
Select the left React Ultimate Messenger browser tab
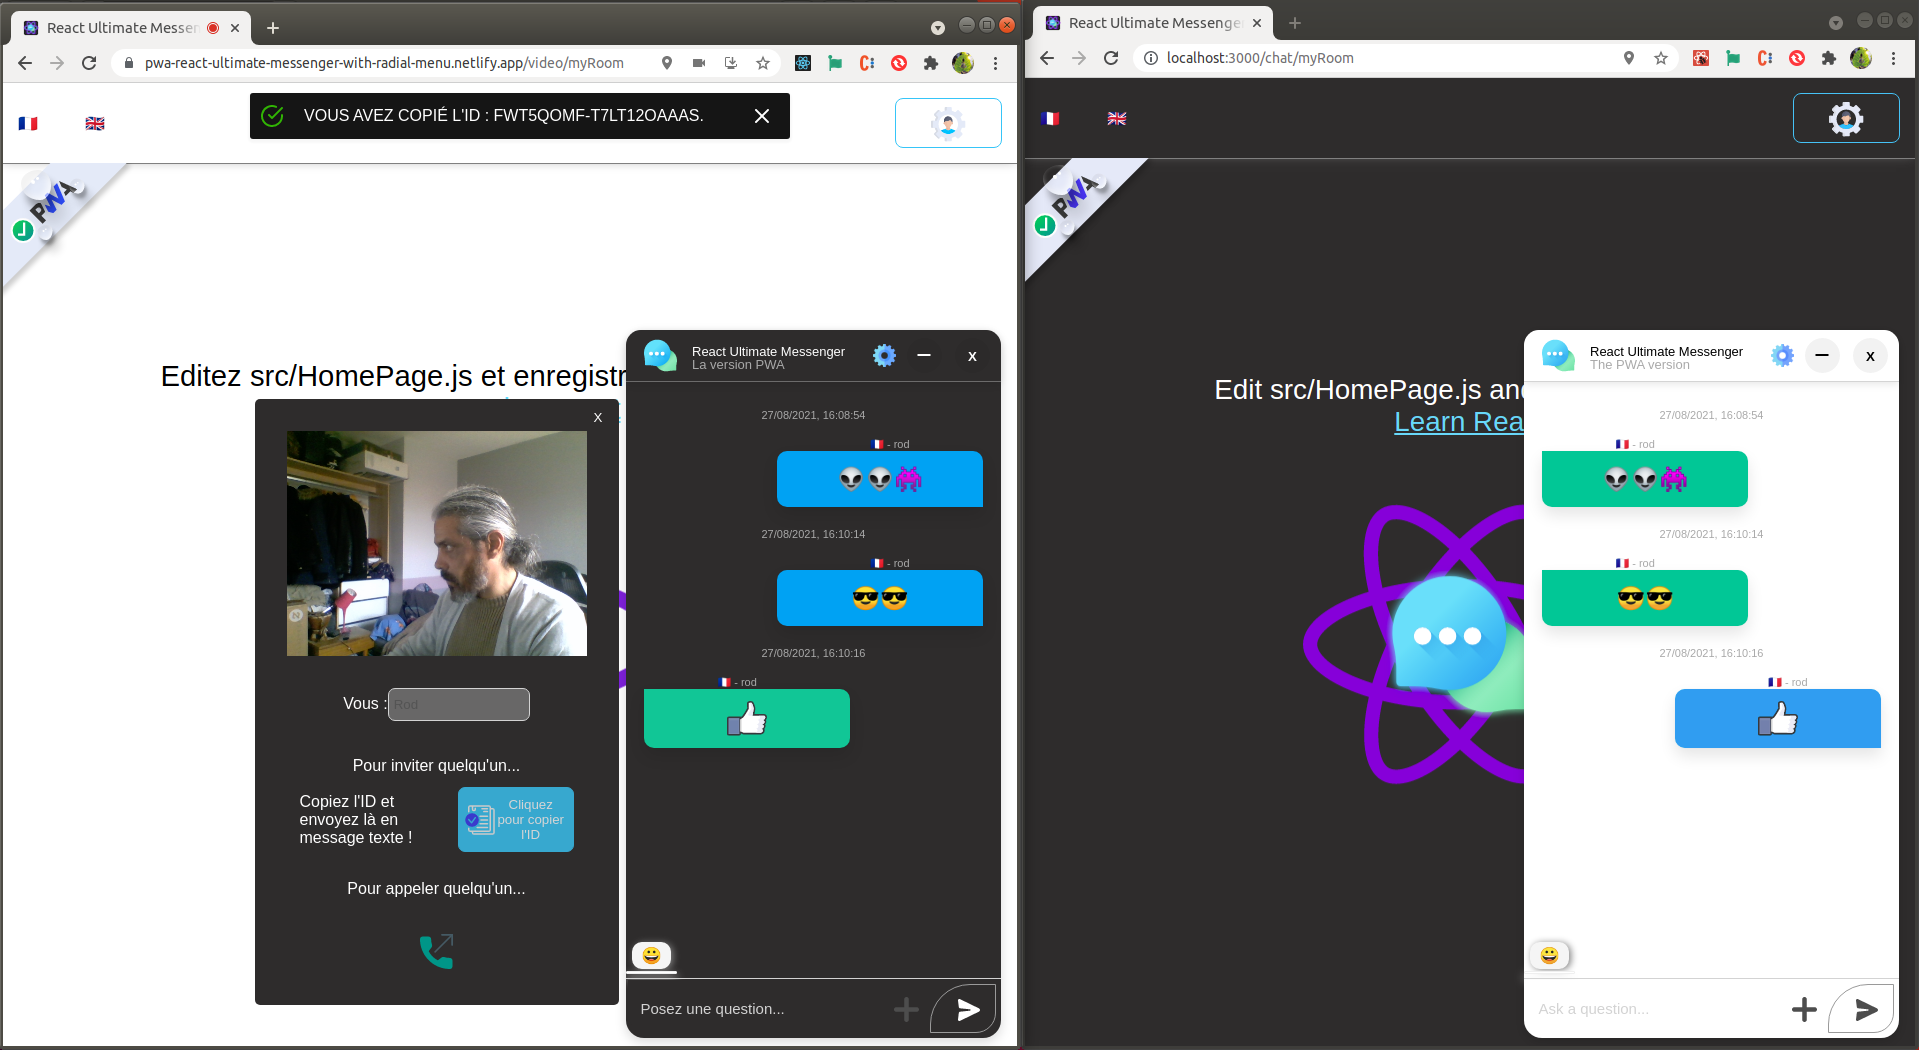[x=120, y=28]
